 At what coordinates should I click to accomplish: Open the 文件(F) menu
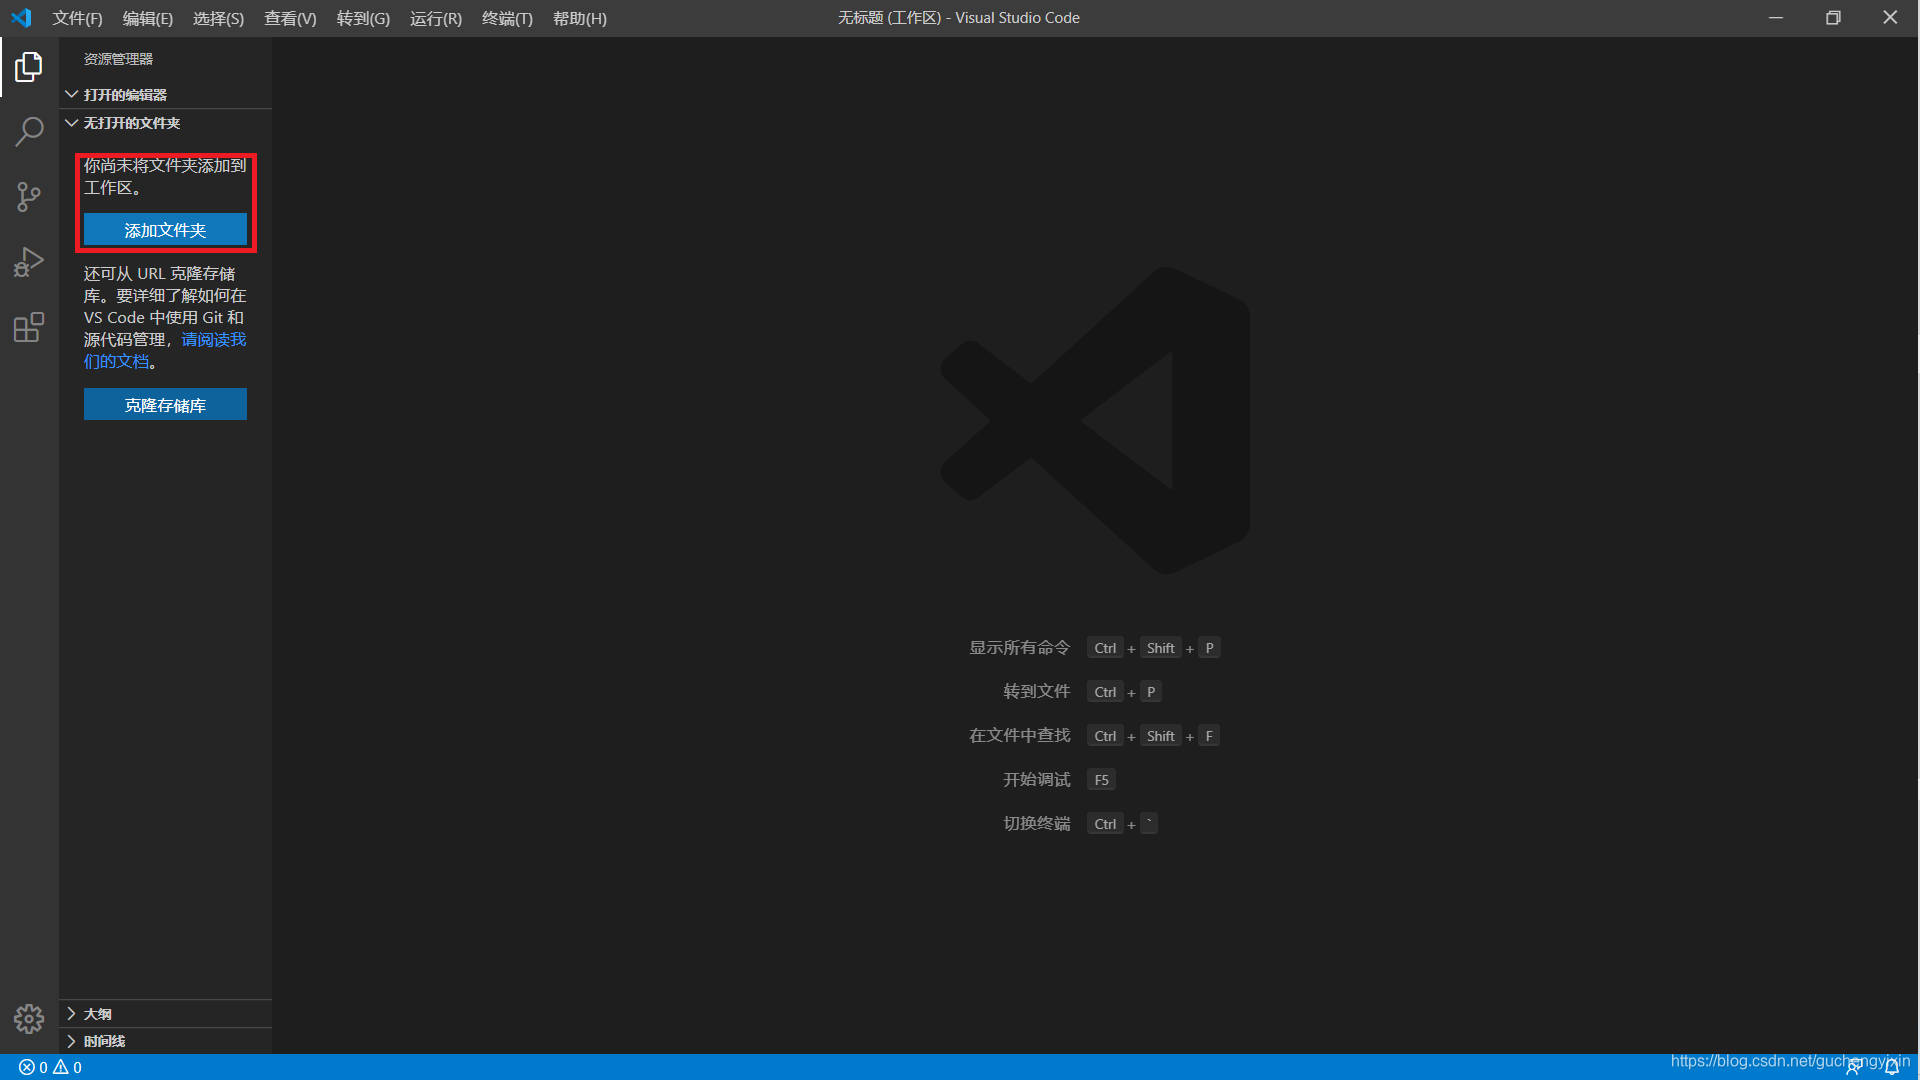coord(77,18)
